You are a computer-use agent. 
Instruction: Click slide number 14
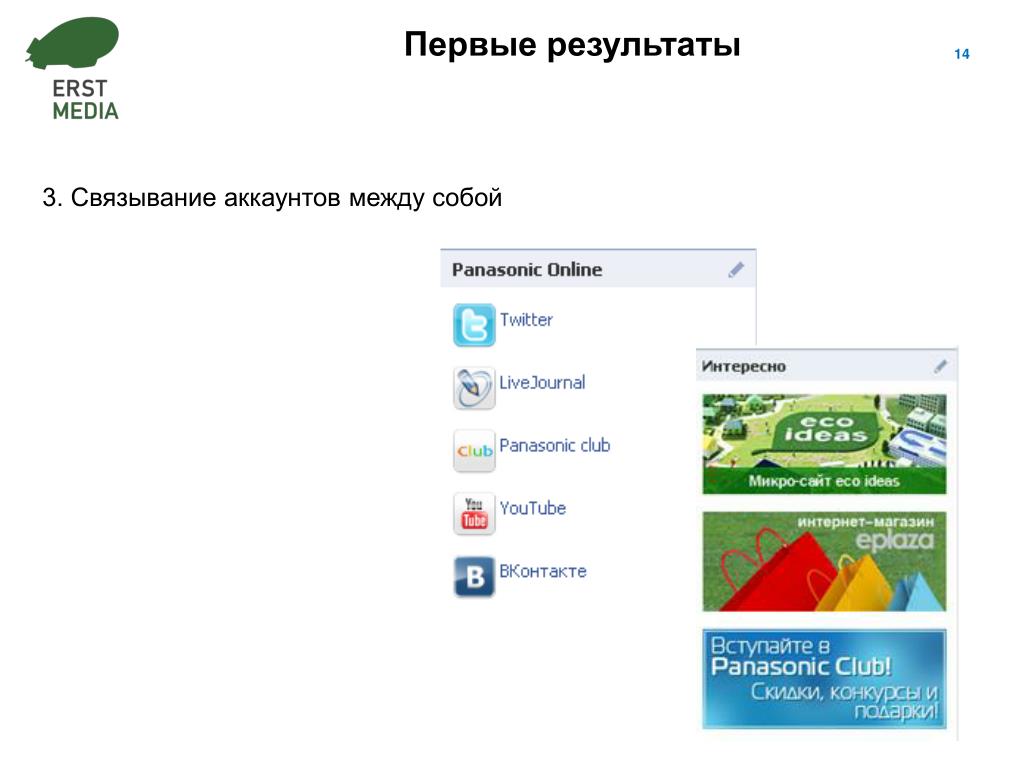[961, 54]
